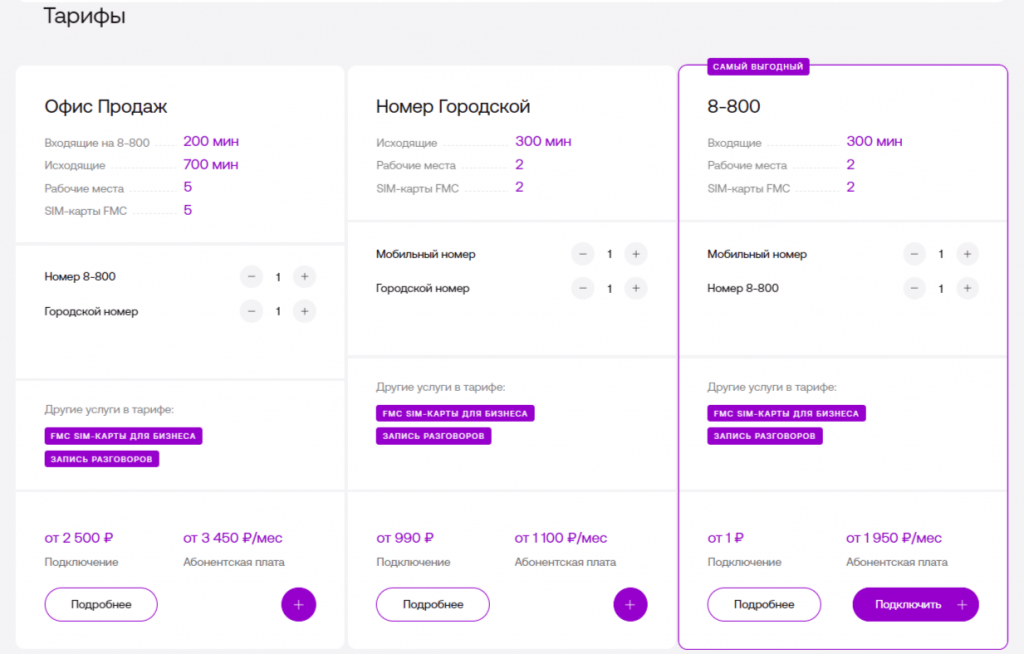Decrease Номер 8-800 count in Офис Продаж
The image size is (1024, 654).
251,277
